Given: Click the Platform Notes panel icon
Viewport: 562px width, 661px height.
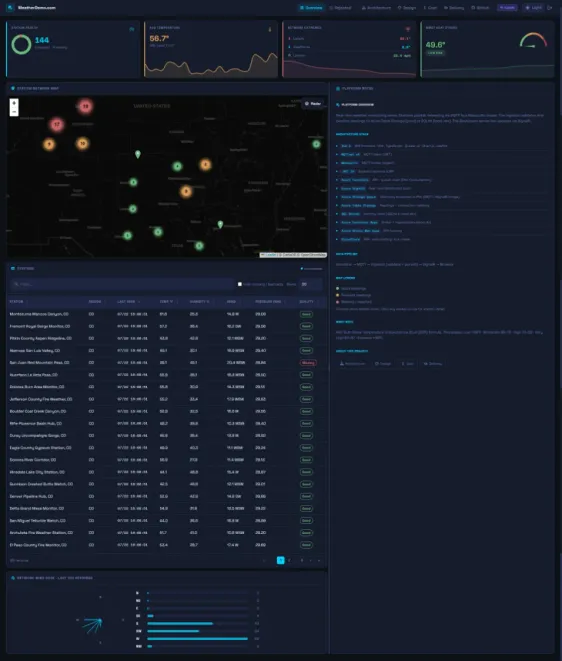Looking at the screenshot, I should [x=338, y=89].
